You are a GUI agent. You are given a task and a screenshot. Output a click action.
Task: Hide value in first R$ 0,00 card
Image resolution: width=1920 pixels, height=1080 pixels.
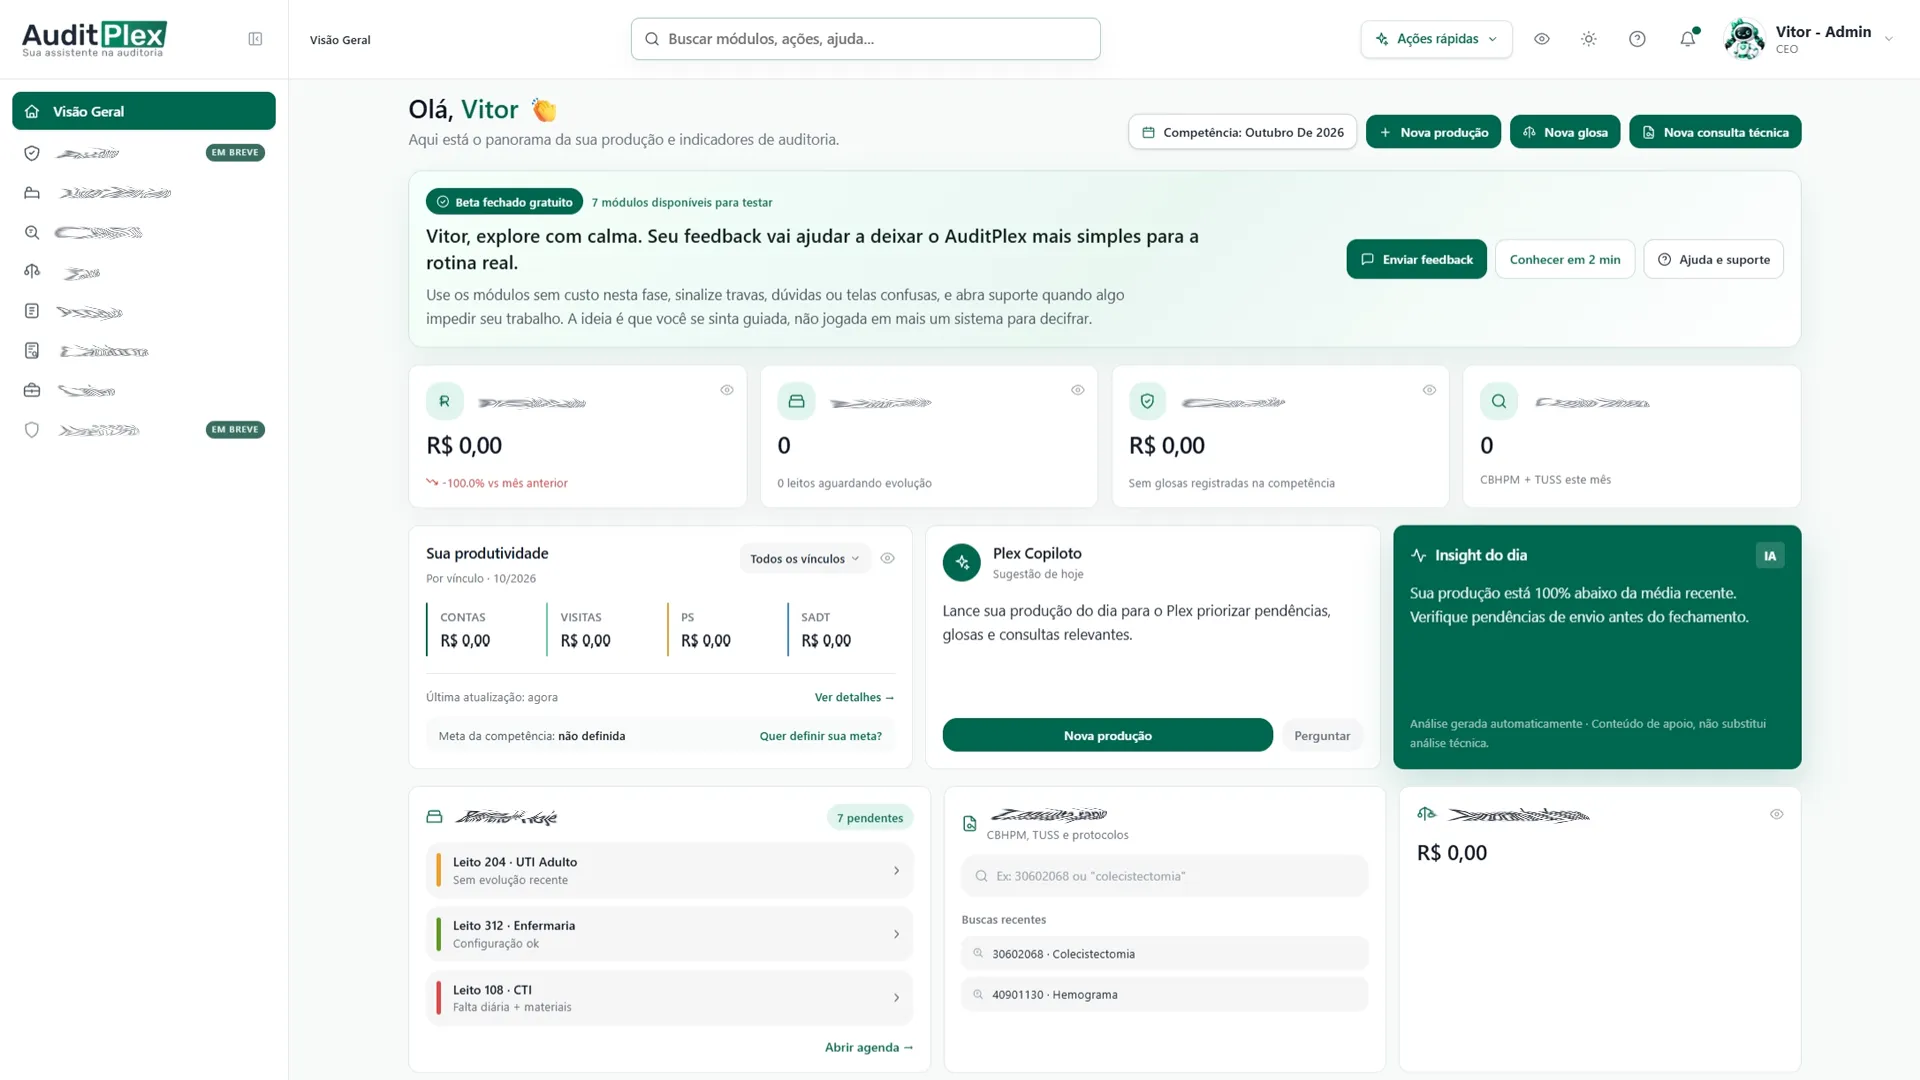tap(727, 390)
